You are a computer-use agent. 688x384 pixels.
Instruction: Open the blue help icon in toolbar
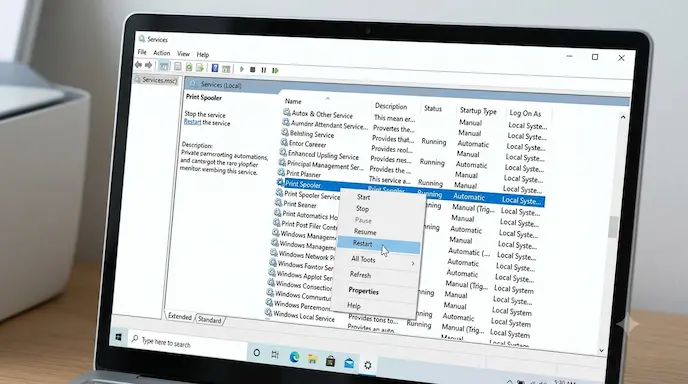click(x=215, y=68)
